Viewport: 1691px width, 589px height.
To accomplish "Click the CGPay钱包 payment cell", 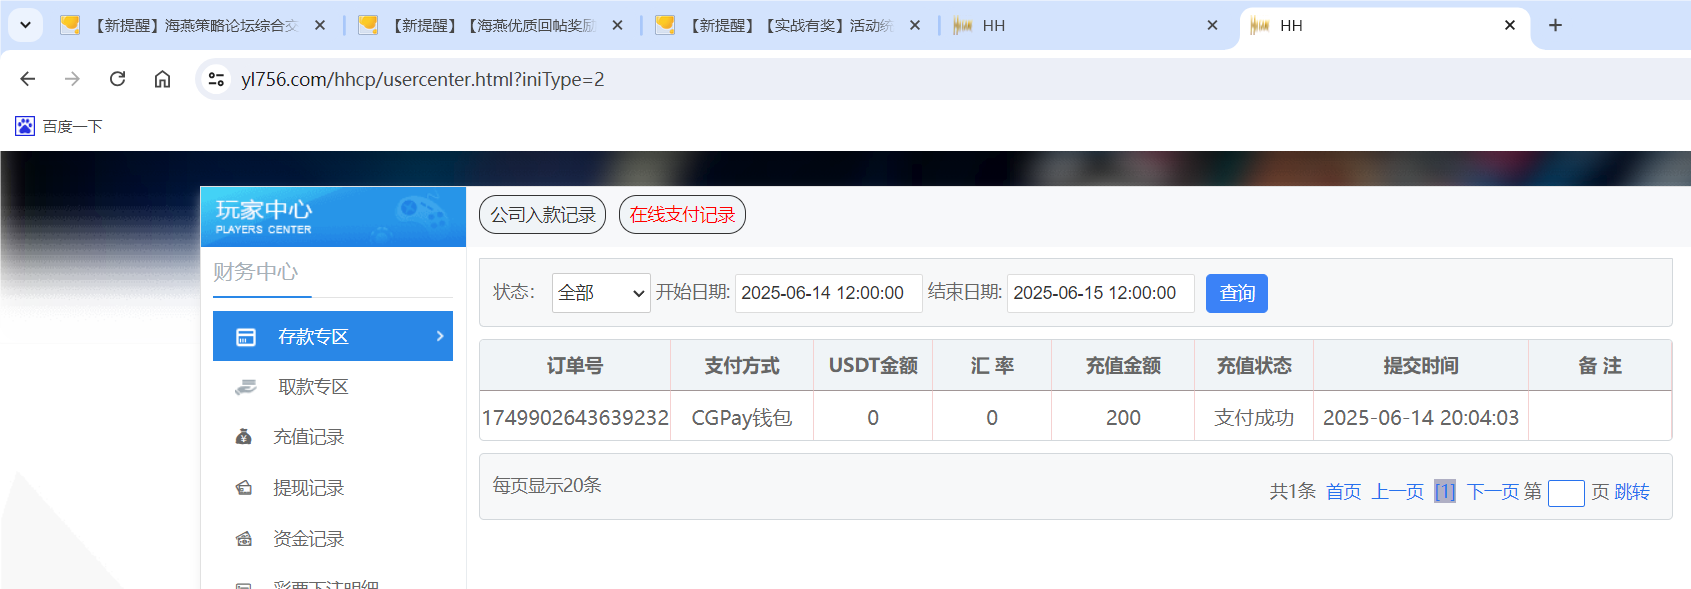I will (x=742, y=417).
